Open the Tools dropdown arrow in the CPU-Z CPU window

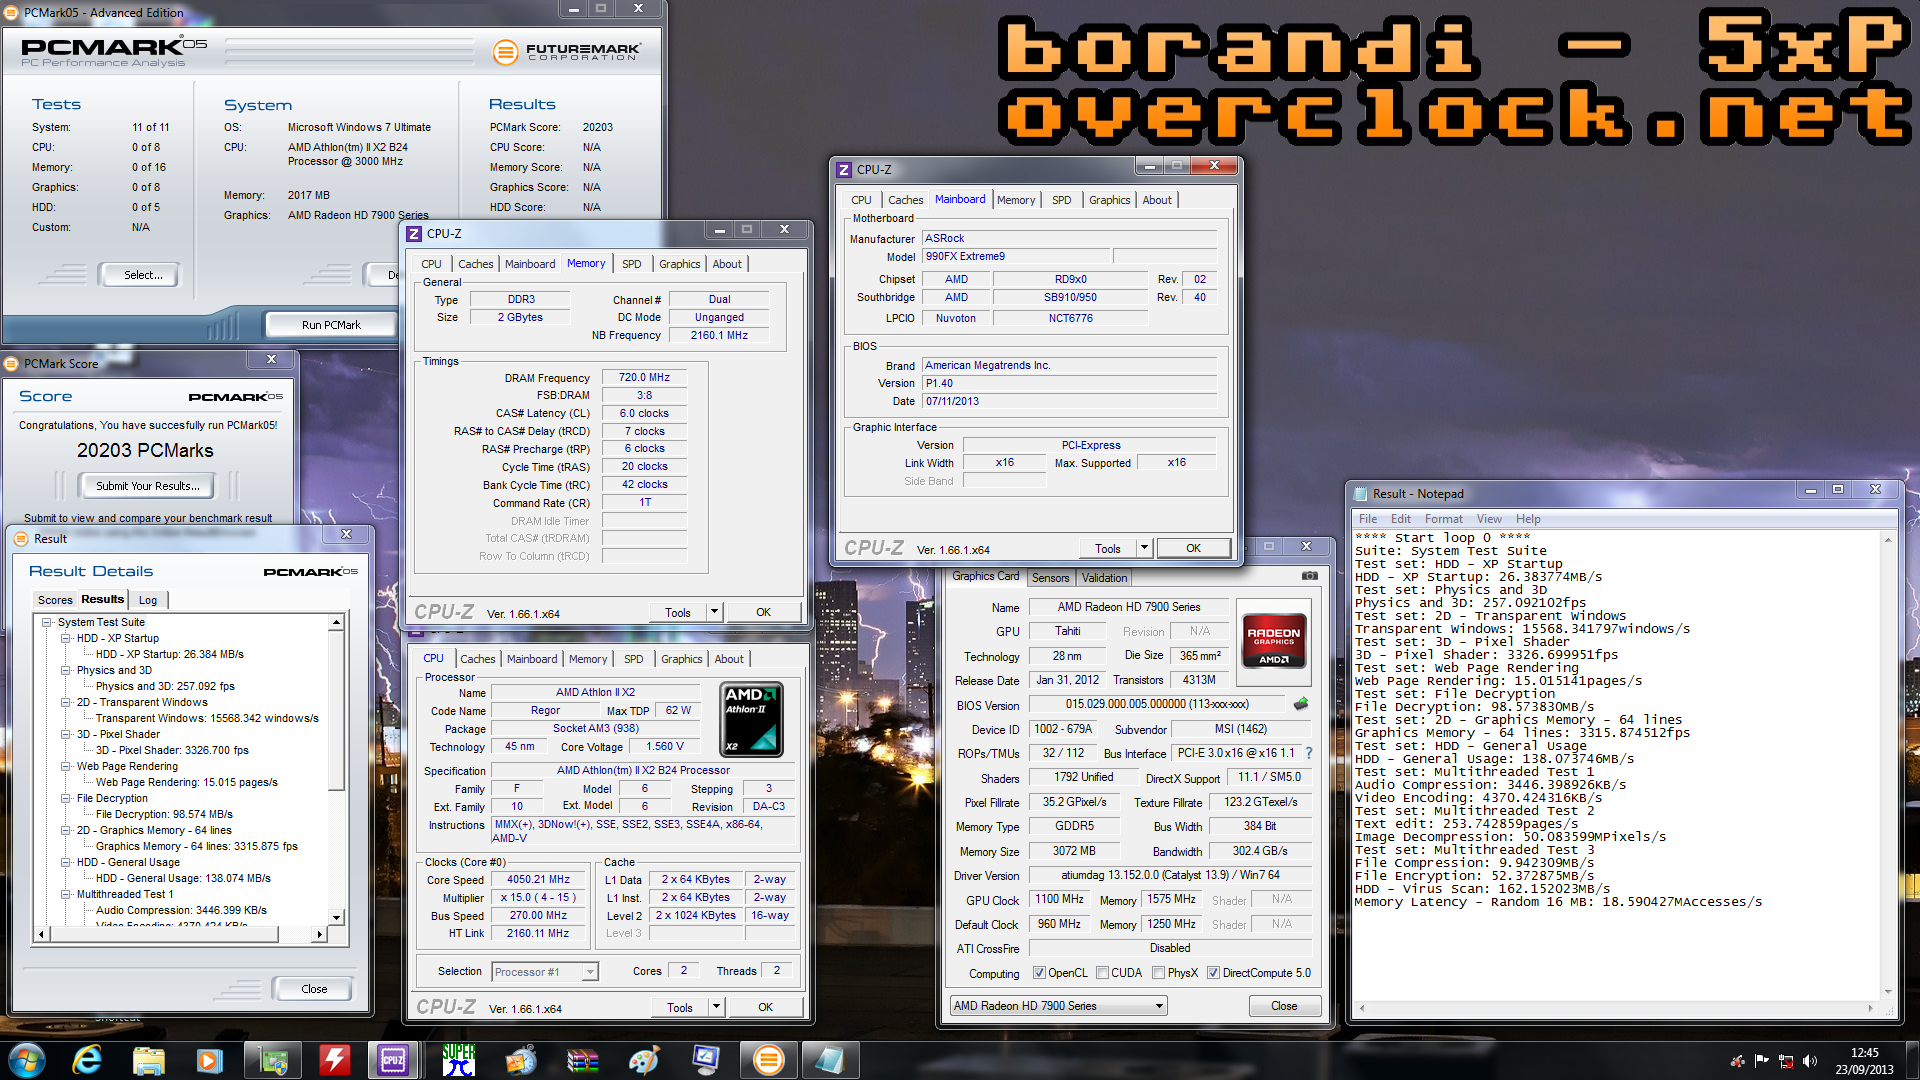(x=716, y=1007)
